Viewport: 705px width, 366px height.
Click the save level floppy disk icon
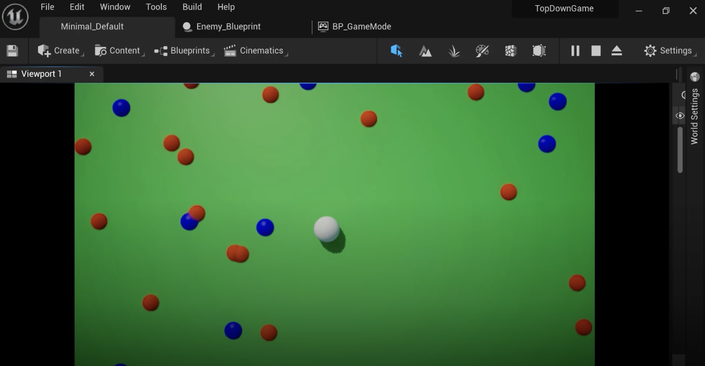coord(12,51)
